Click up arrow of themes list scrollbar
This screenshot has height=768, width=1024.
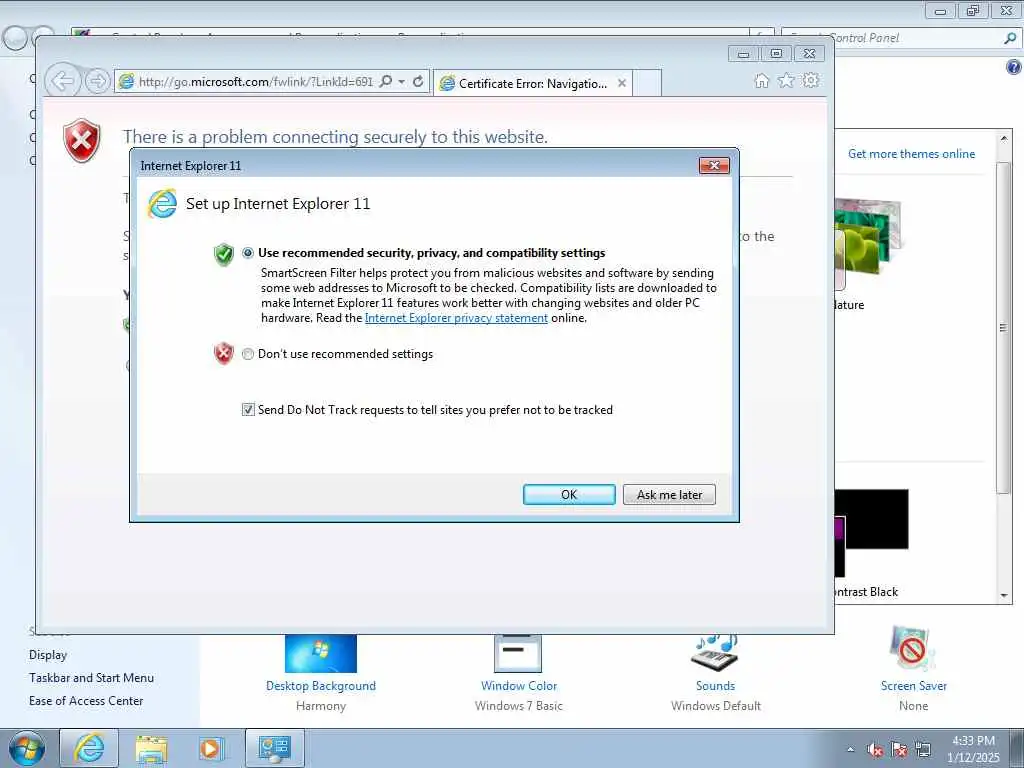pos(1004,138)
